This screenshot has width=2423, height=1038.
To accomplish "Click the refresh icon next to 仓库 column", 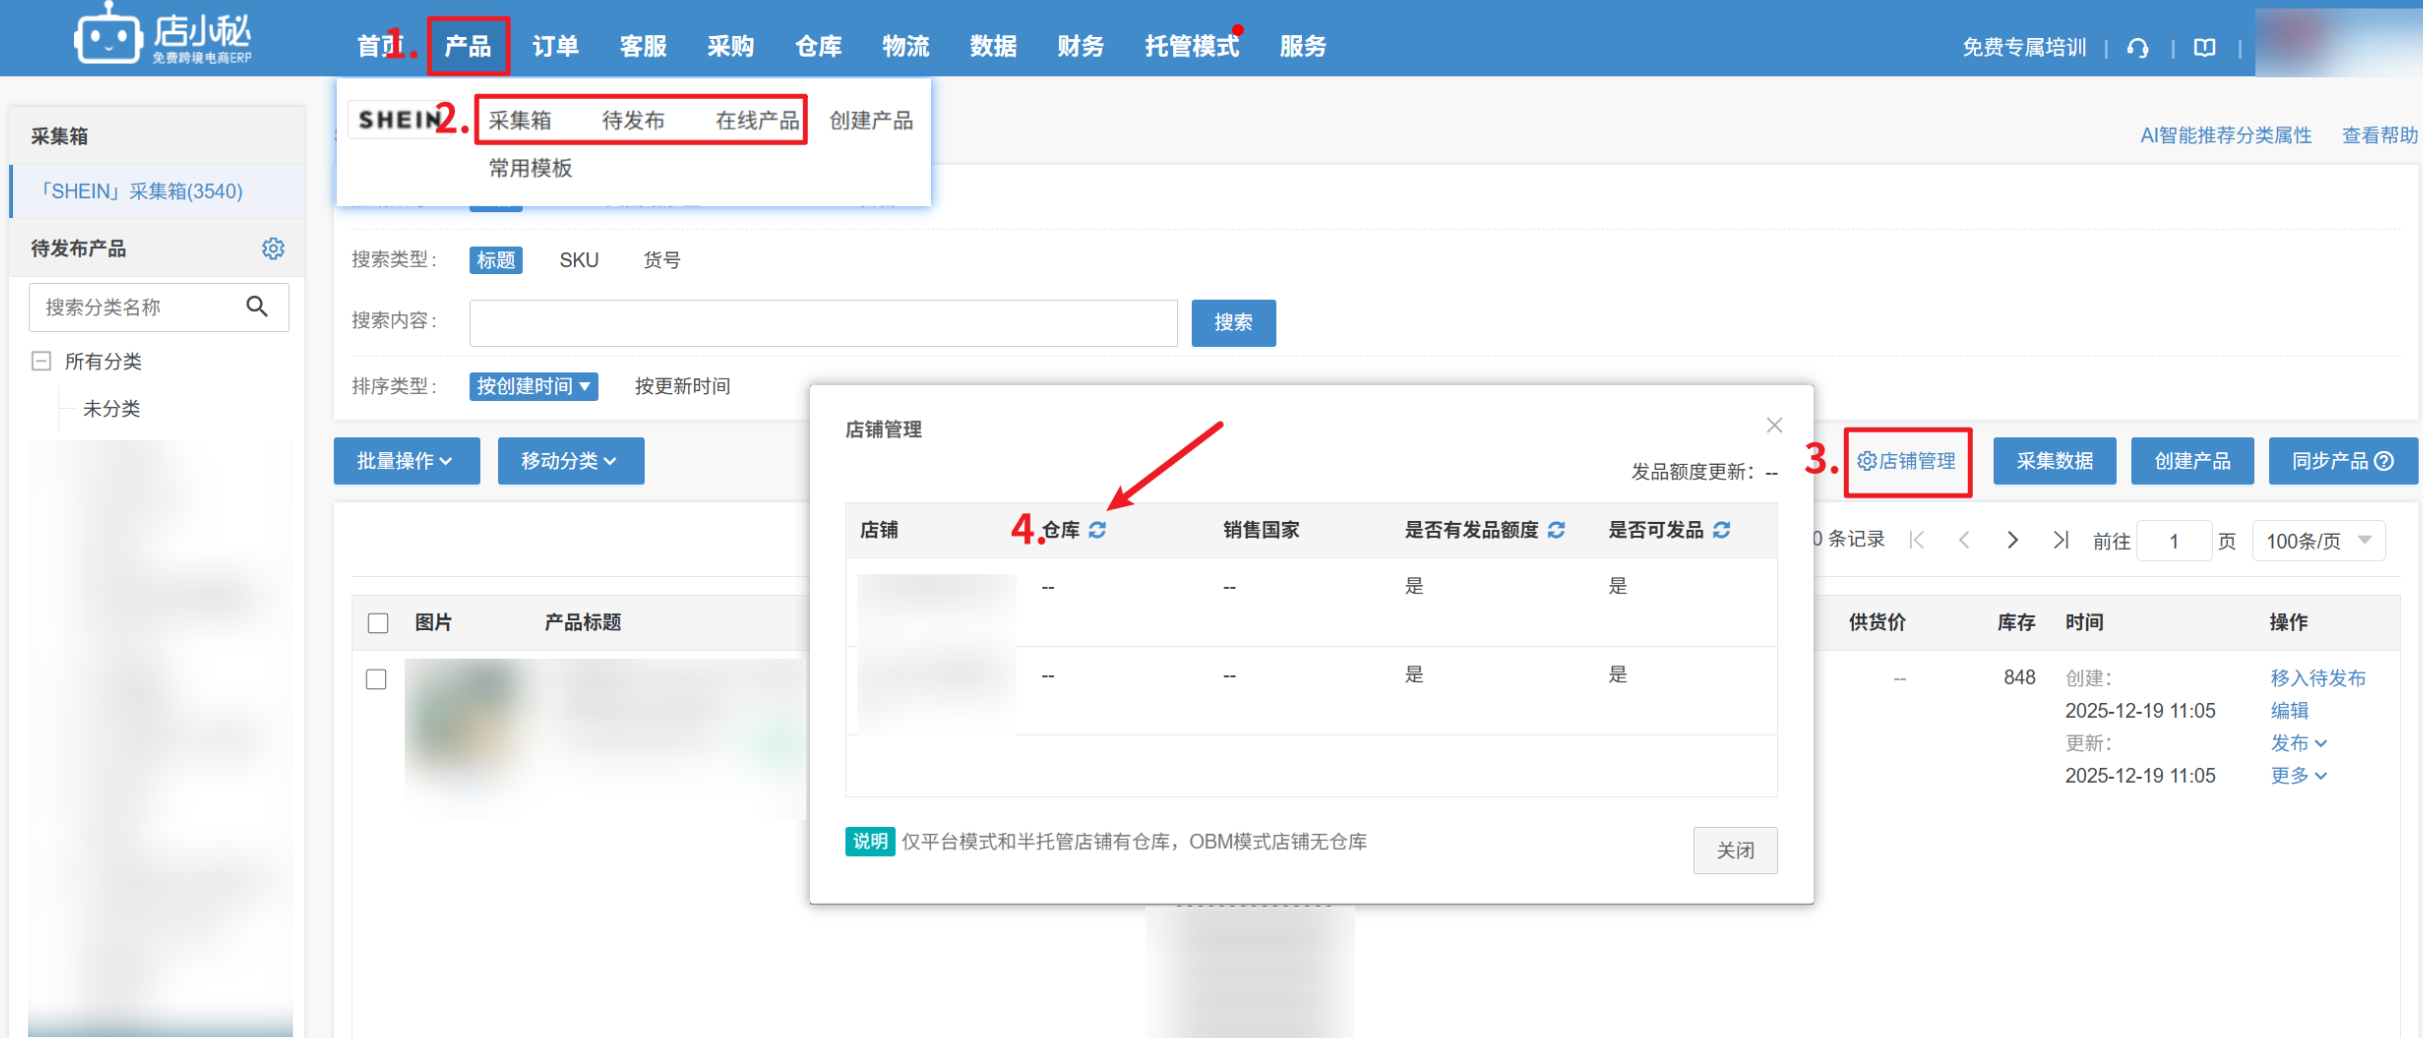I will [x=1097, y=530].
